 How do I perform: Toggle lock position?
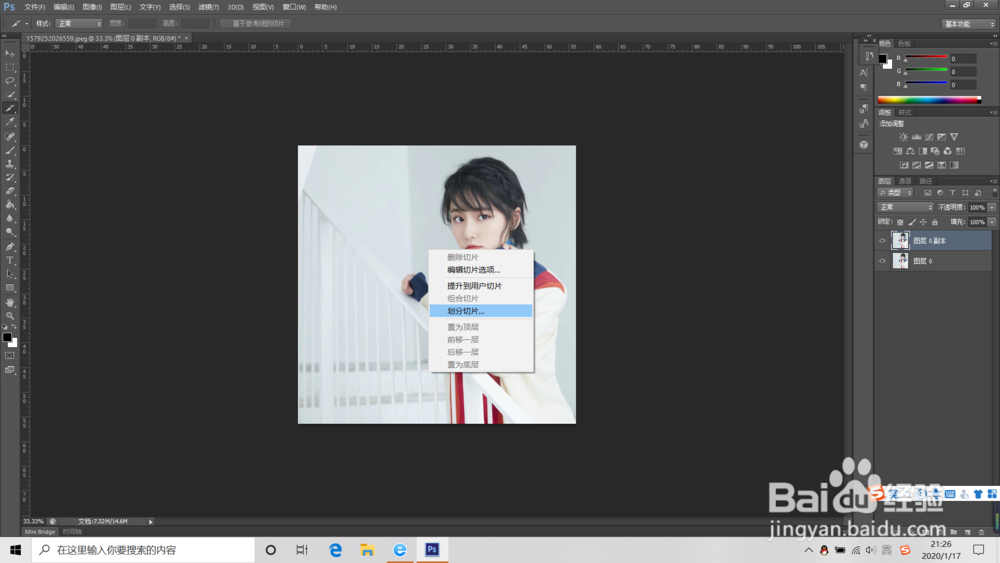[x=923, y=223]
